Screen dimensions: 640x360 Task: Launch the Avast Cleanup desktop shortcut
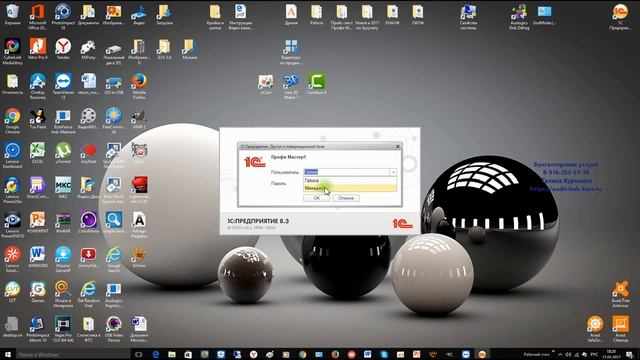pyautogui.click(x=620, y=329)
